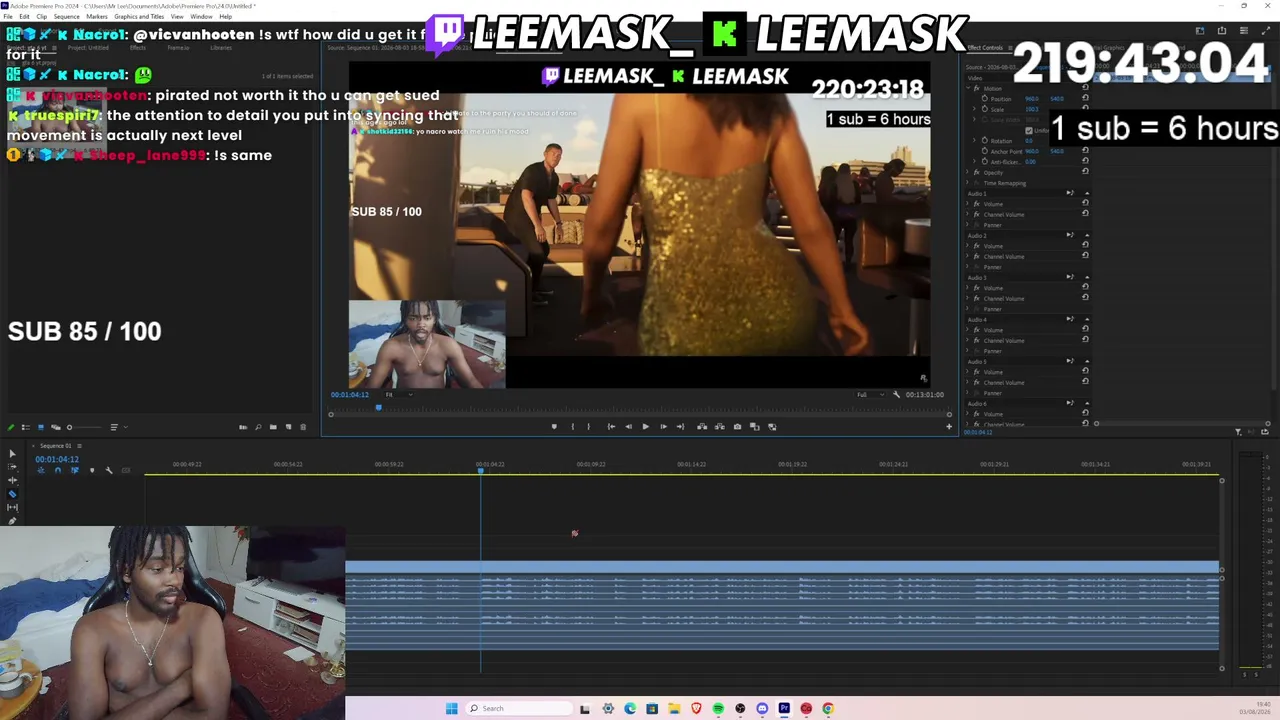Expand Audio 1 Channel Volume effect
1280x720 pixels.
(969, 214)
